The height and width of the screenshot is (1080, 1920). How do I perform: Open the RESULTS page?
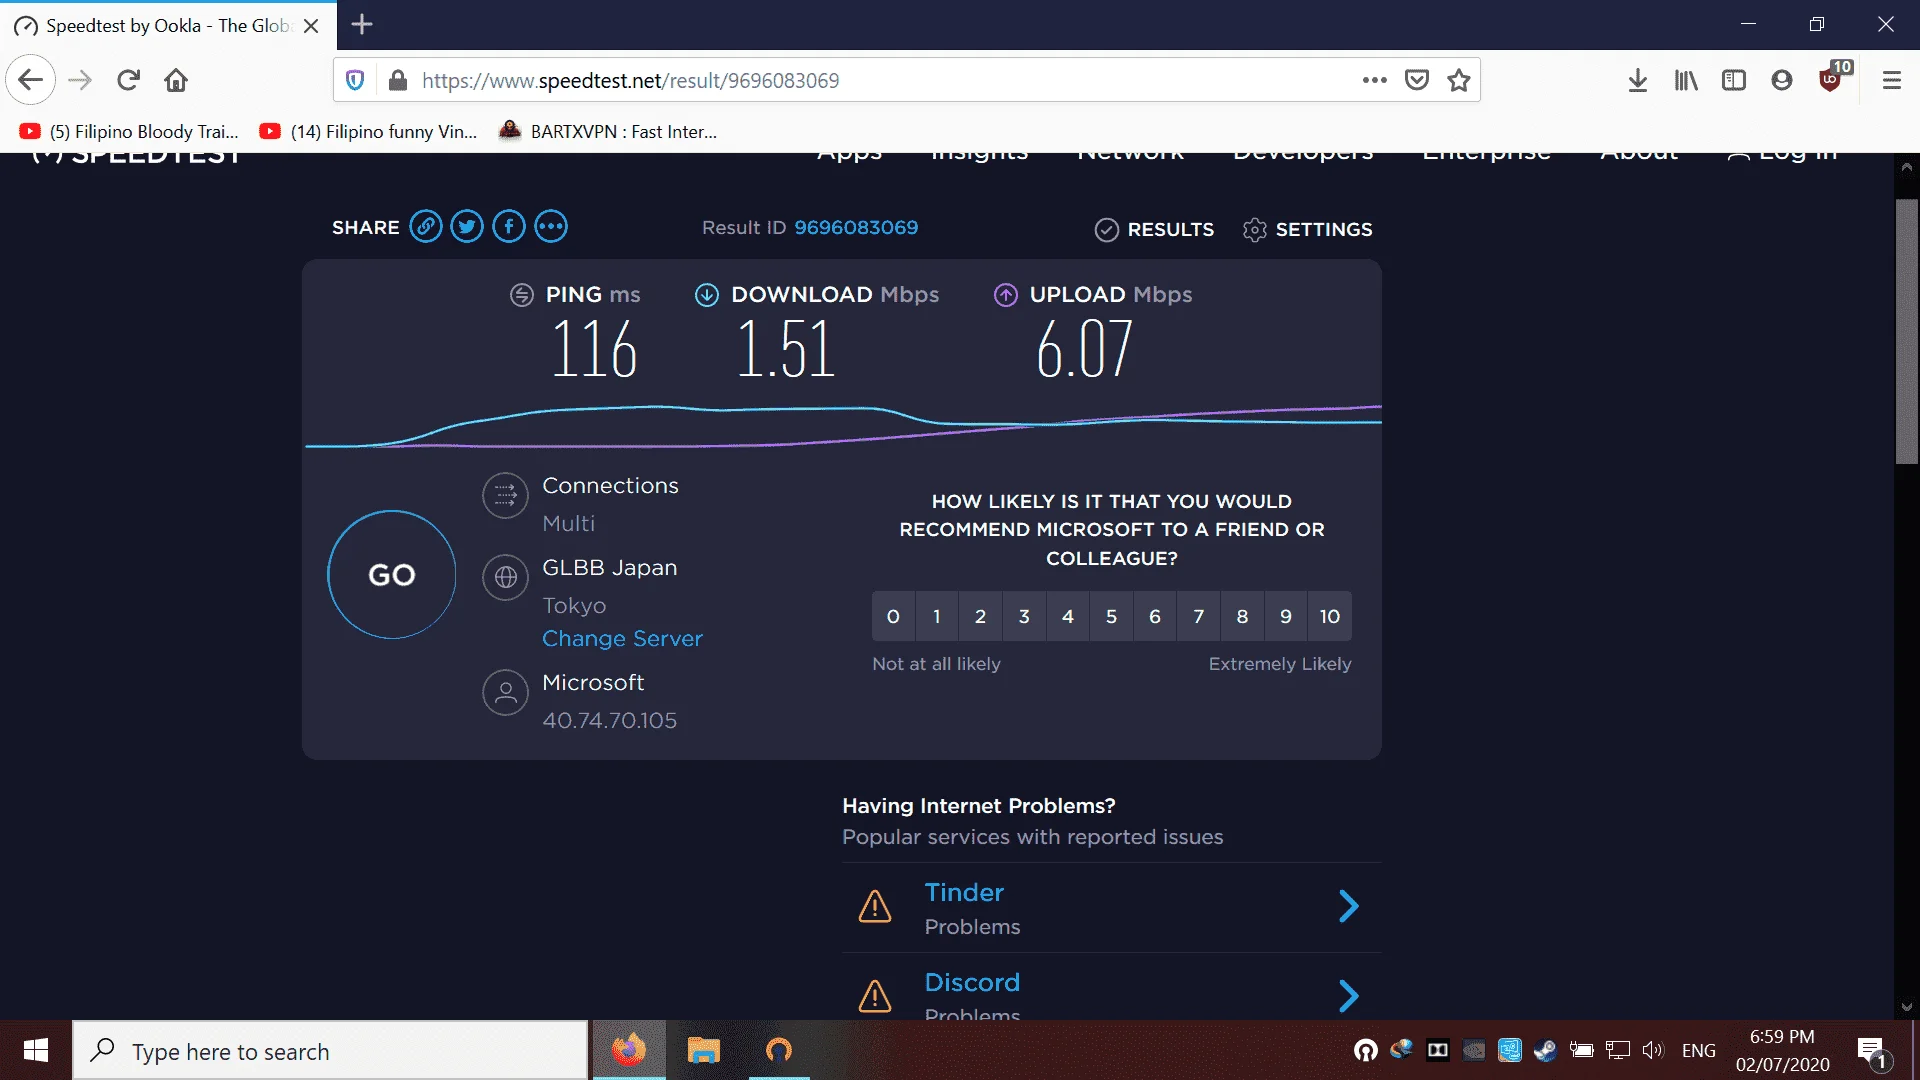1154,230
